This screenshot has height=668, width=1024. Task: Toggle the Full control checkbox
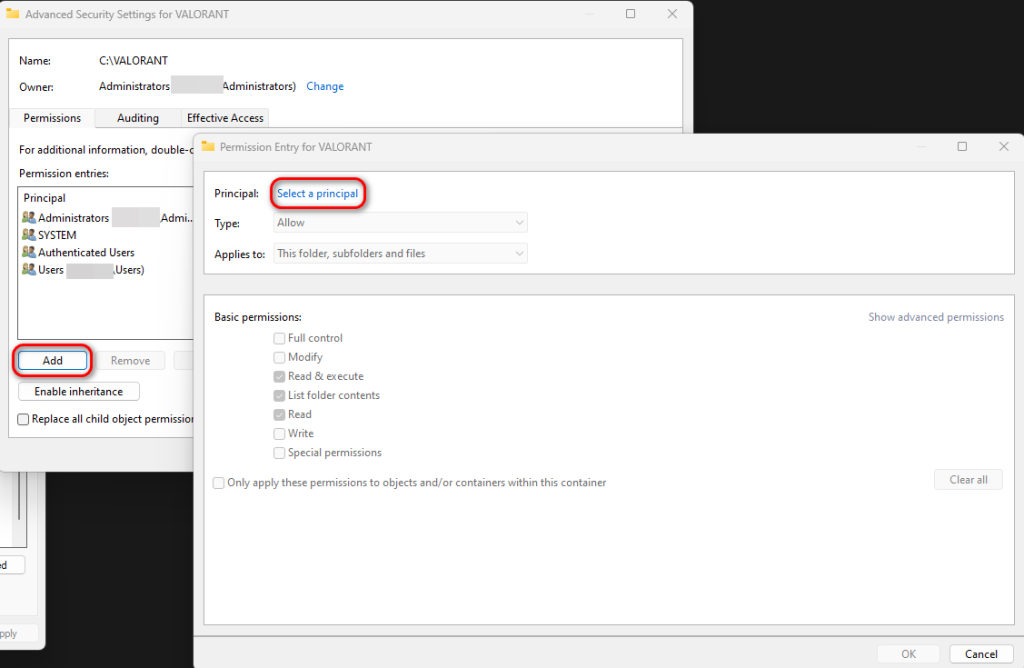(x=279, y=338)
